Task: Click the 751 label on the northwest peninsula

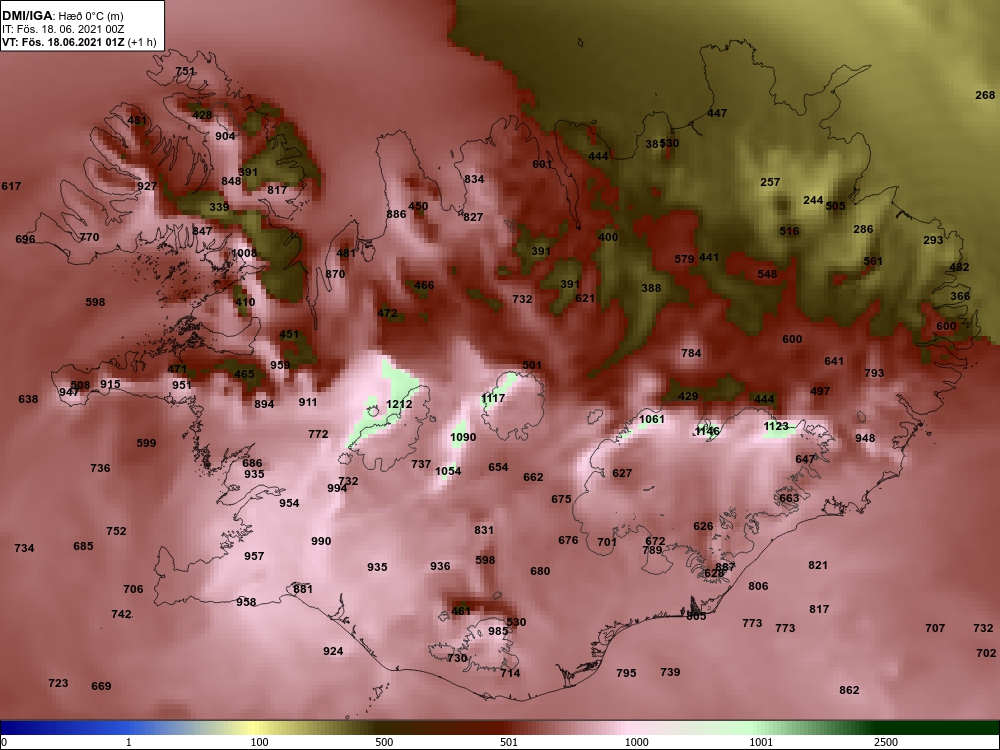Action: point(186,71)
